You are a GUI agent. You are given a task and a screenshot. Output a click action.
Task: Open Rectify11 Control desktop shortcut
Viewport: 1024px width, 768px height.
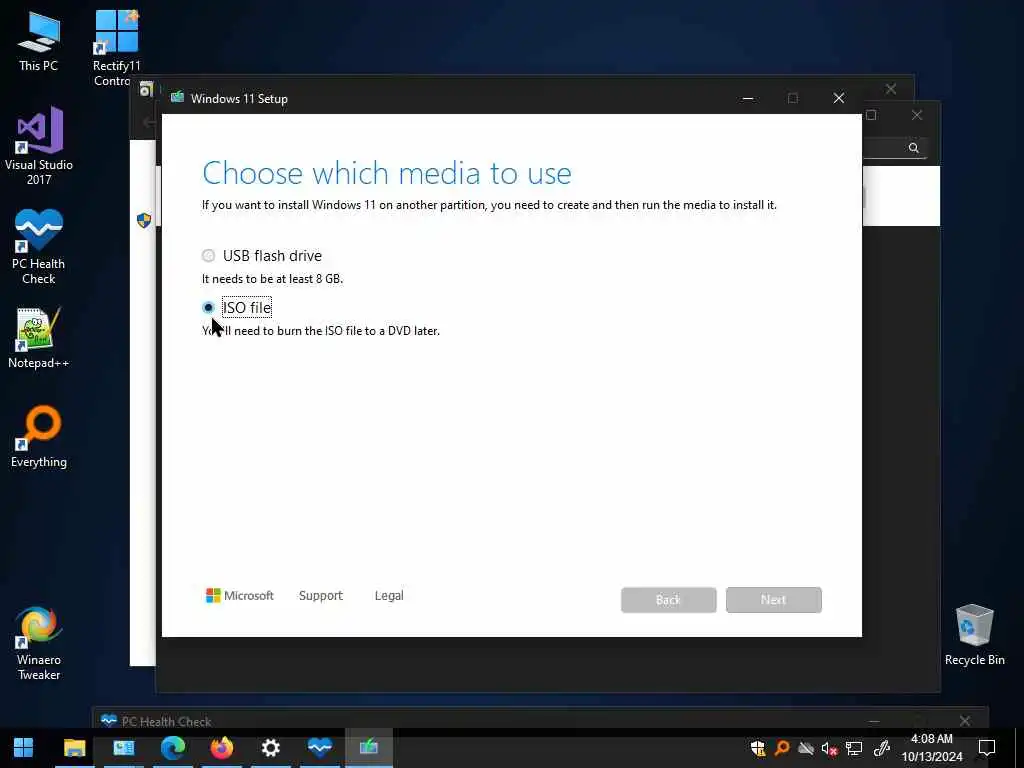116,48
